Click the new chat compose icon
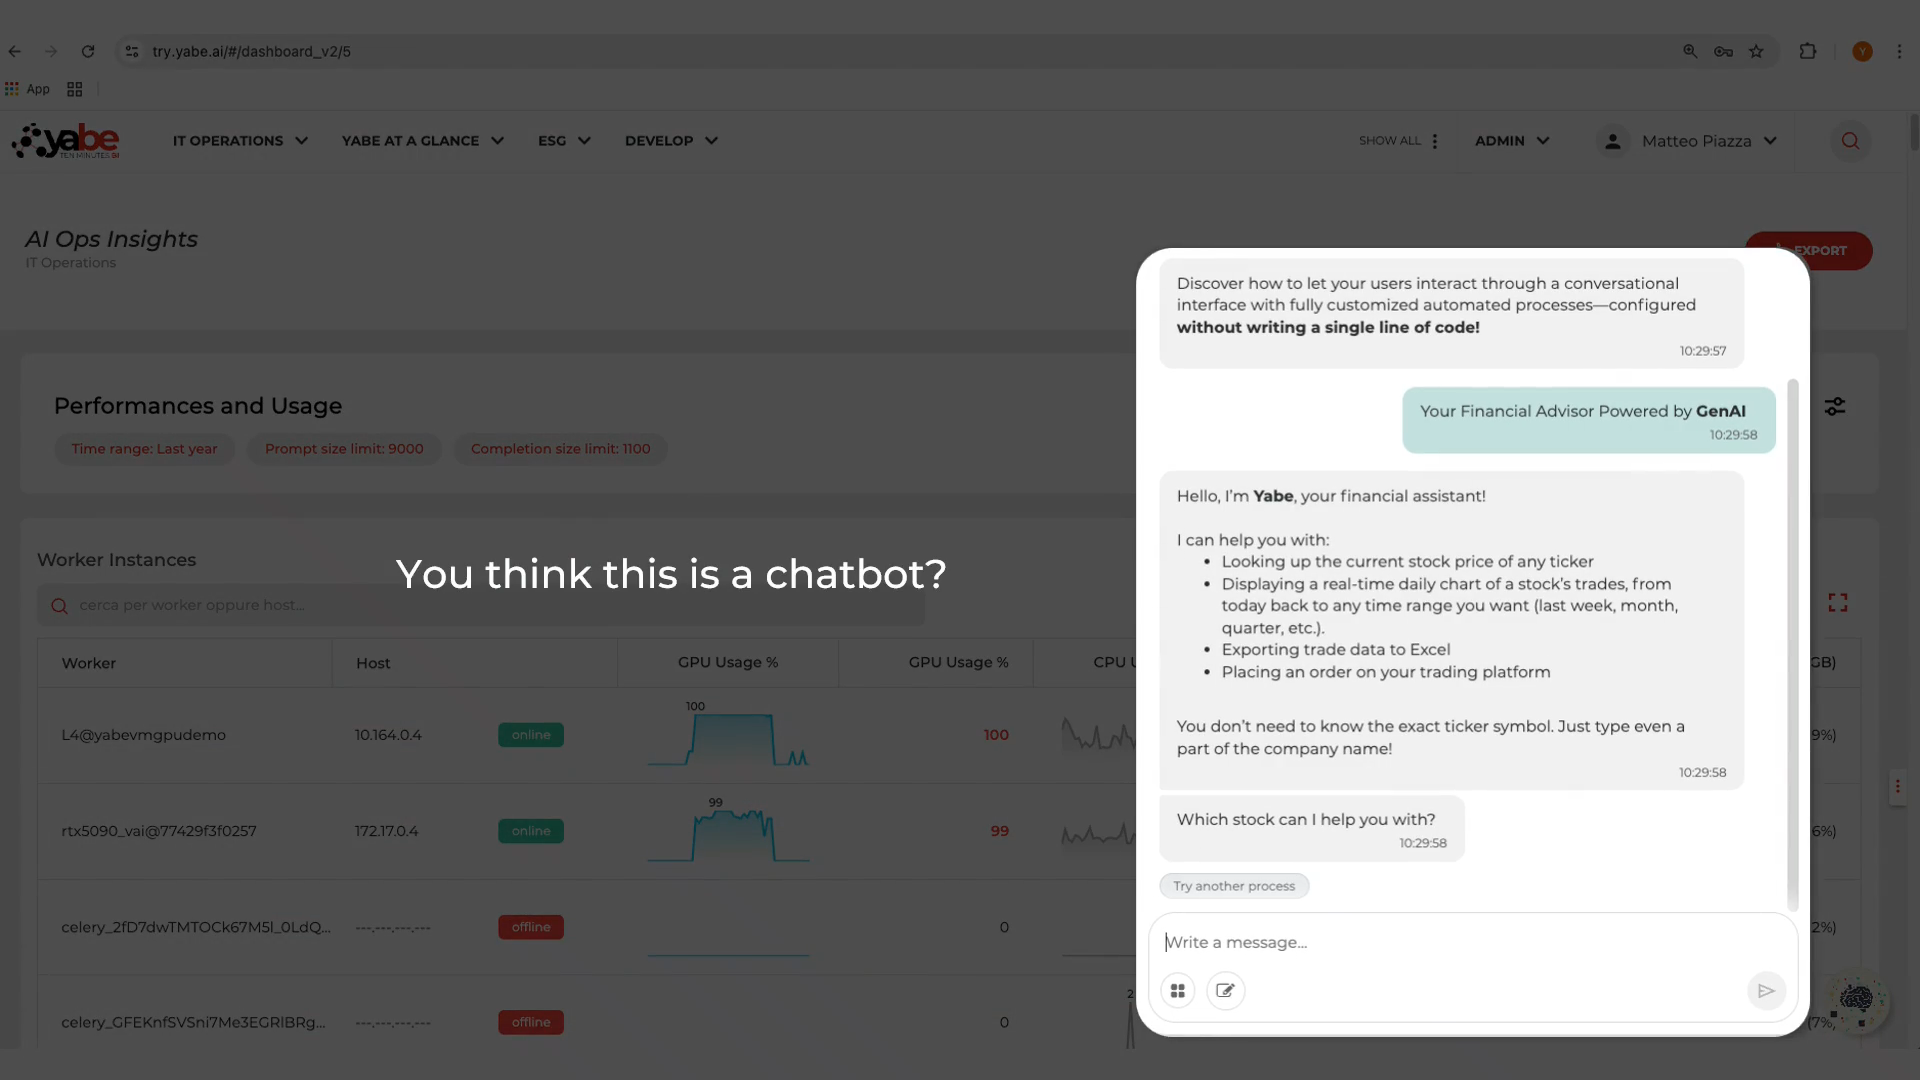Viewport: 1920px width, 1080px height. point(1225,991)
